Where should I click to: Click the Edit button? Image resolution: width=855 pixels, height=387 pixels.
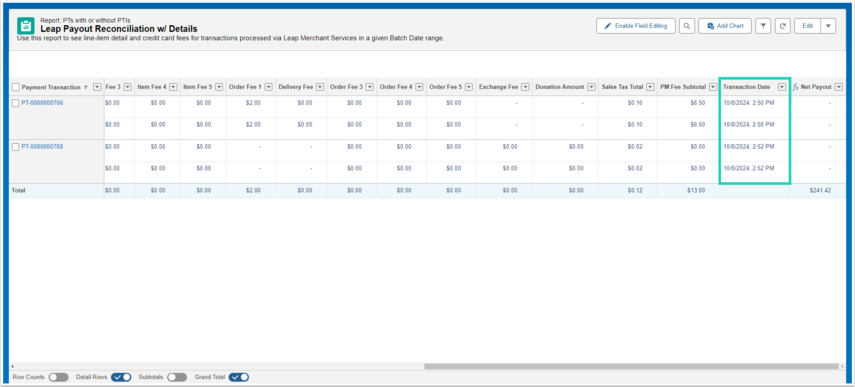808,26
